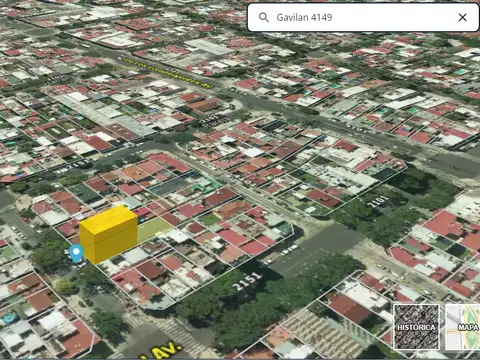
Task: Focus the 'Gavilan 4149' search field
Action: [x=363, y=17]
